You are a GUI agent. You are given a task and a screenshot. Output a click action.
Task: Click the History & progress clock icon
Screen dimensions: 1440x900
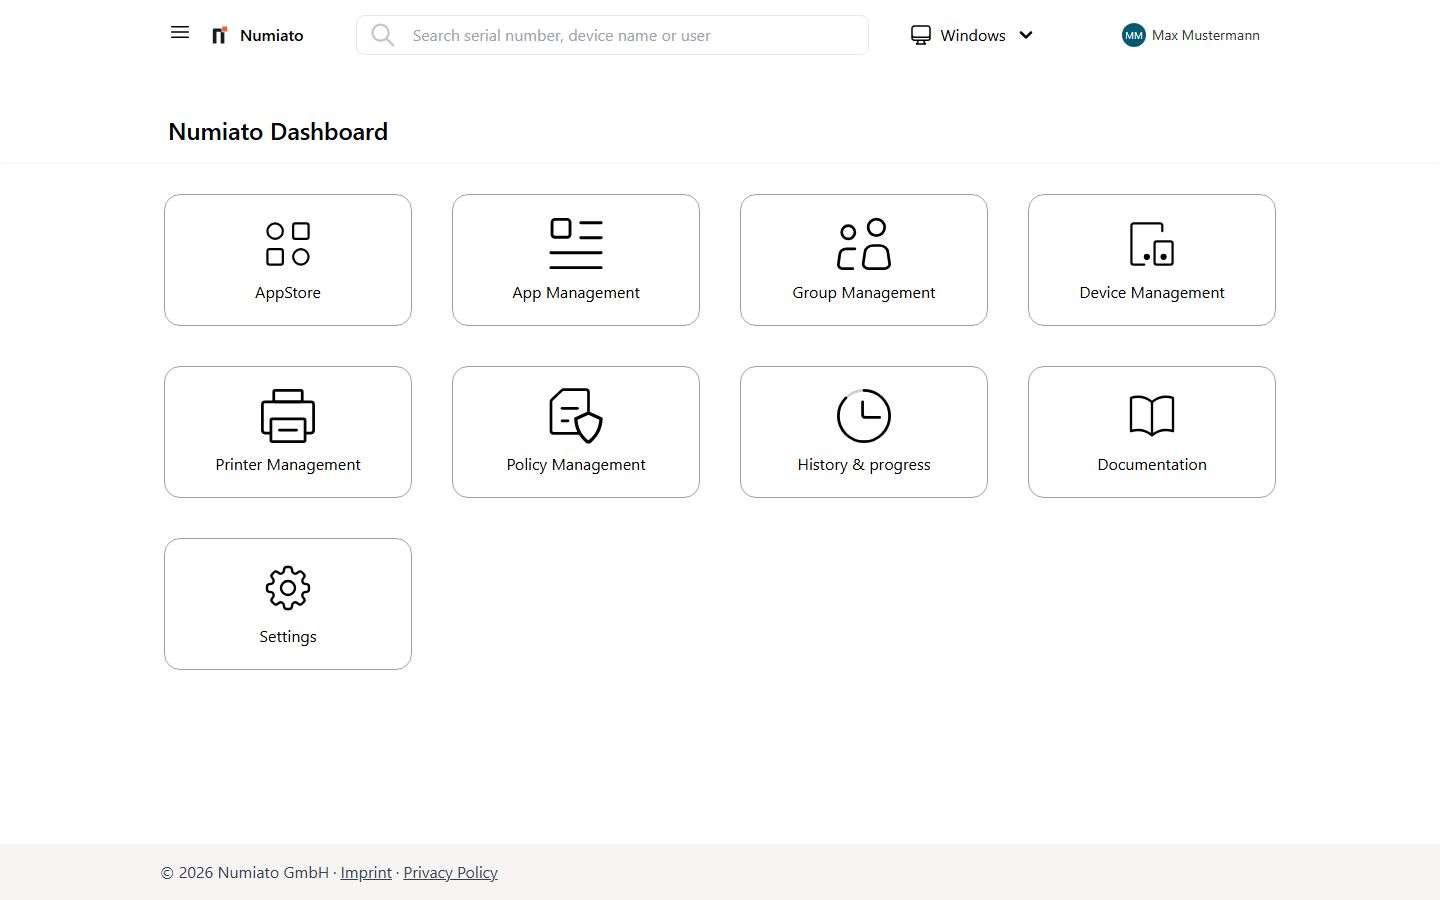[x=863, y=415]
